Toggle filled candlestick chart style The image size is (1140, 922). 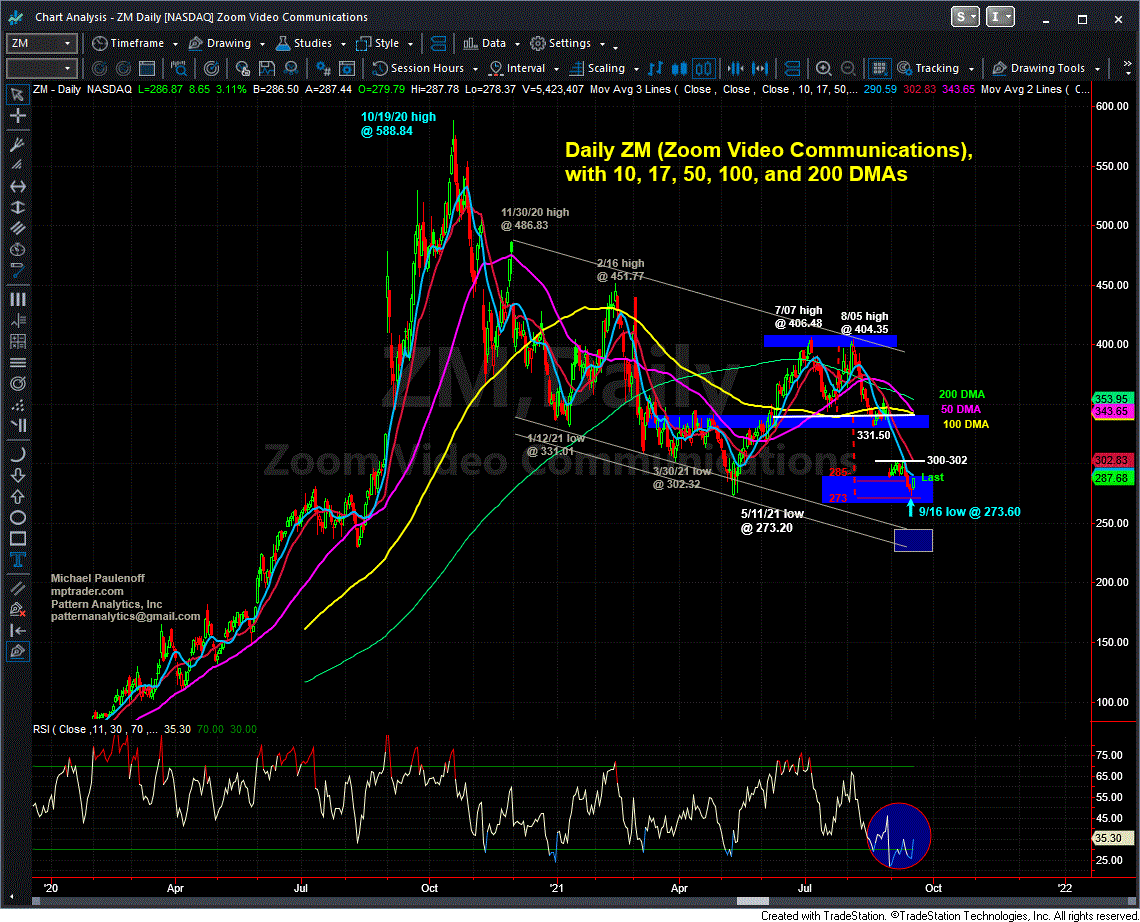click(679, 68)
